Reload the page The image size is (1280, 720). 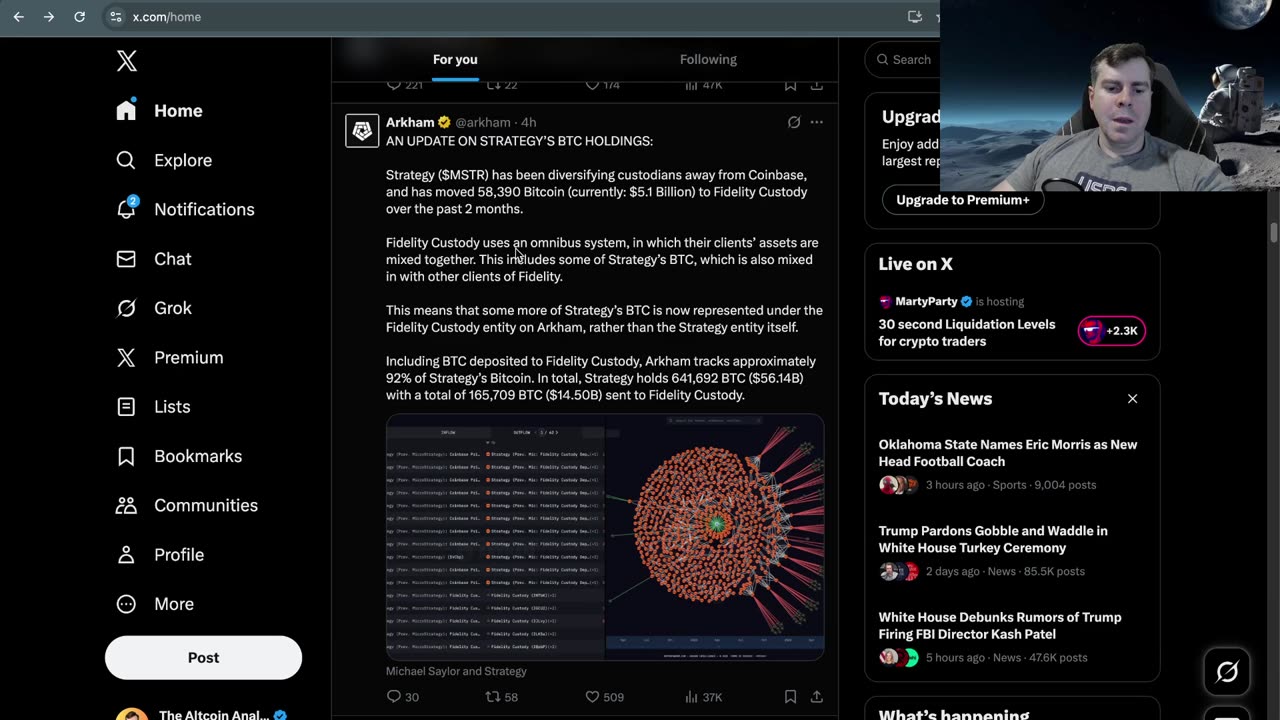[x=80, y=17]
